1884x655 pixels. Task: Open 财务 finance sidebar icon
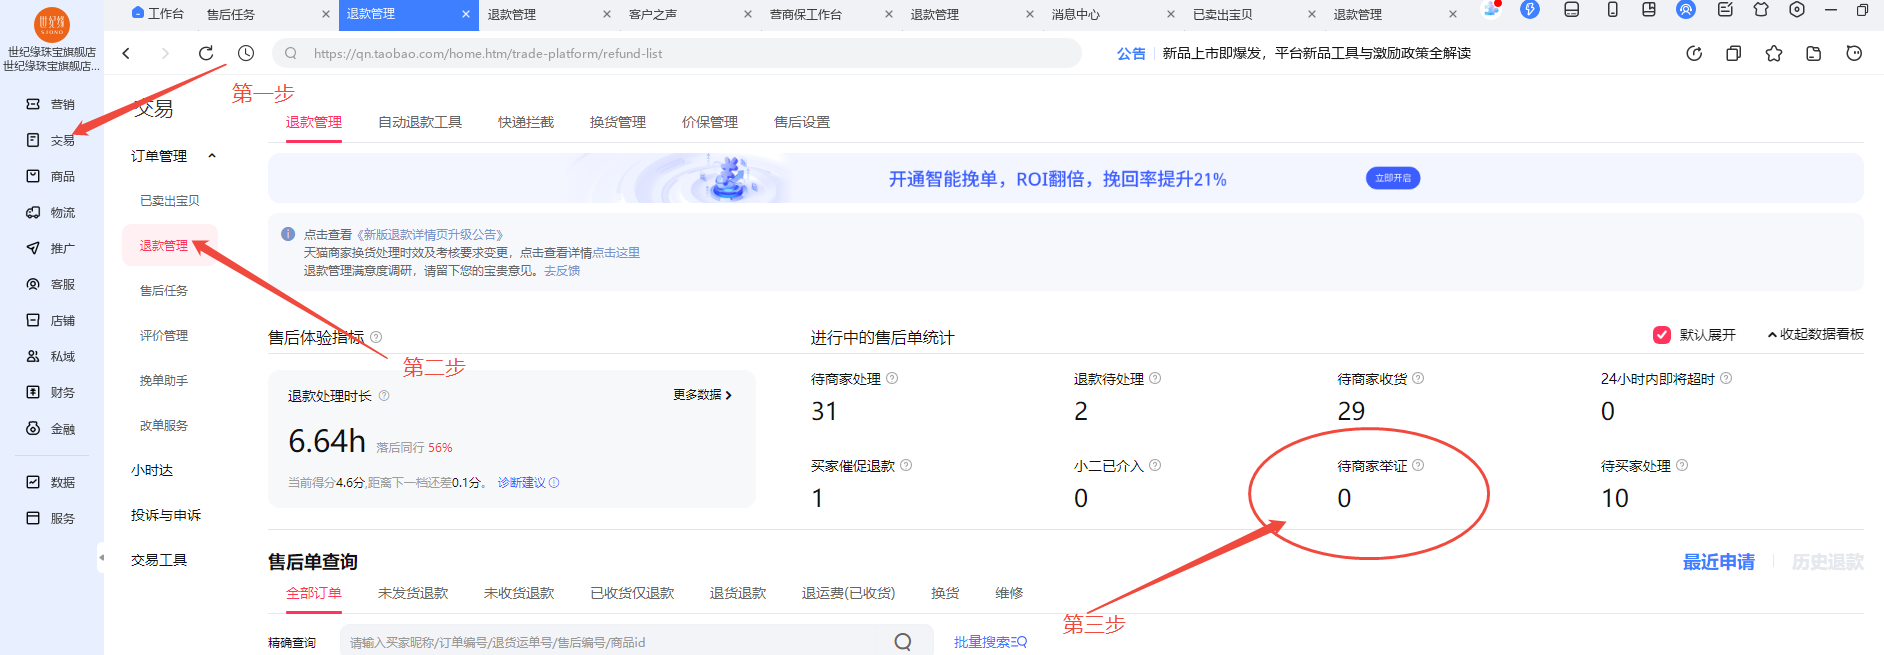point(52,393)
